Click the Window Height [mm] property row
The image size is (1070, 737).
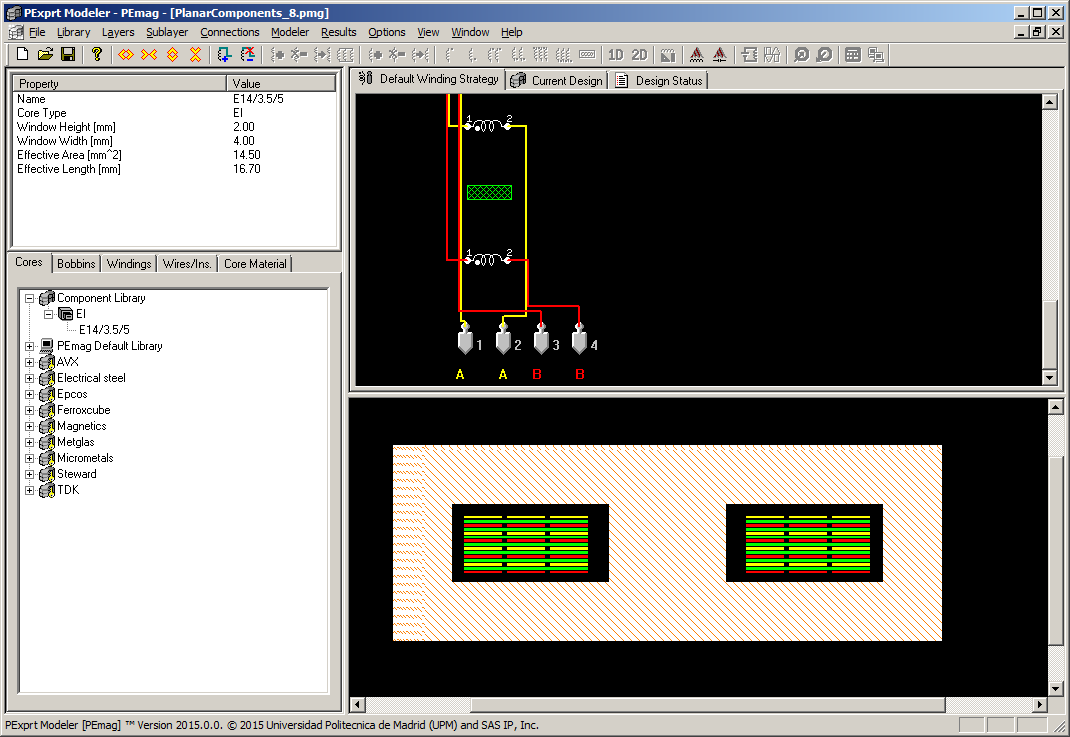175,127
